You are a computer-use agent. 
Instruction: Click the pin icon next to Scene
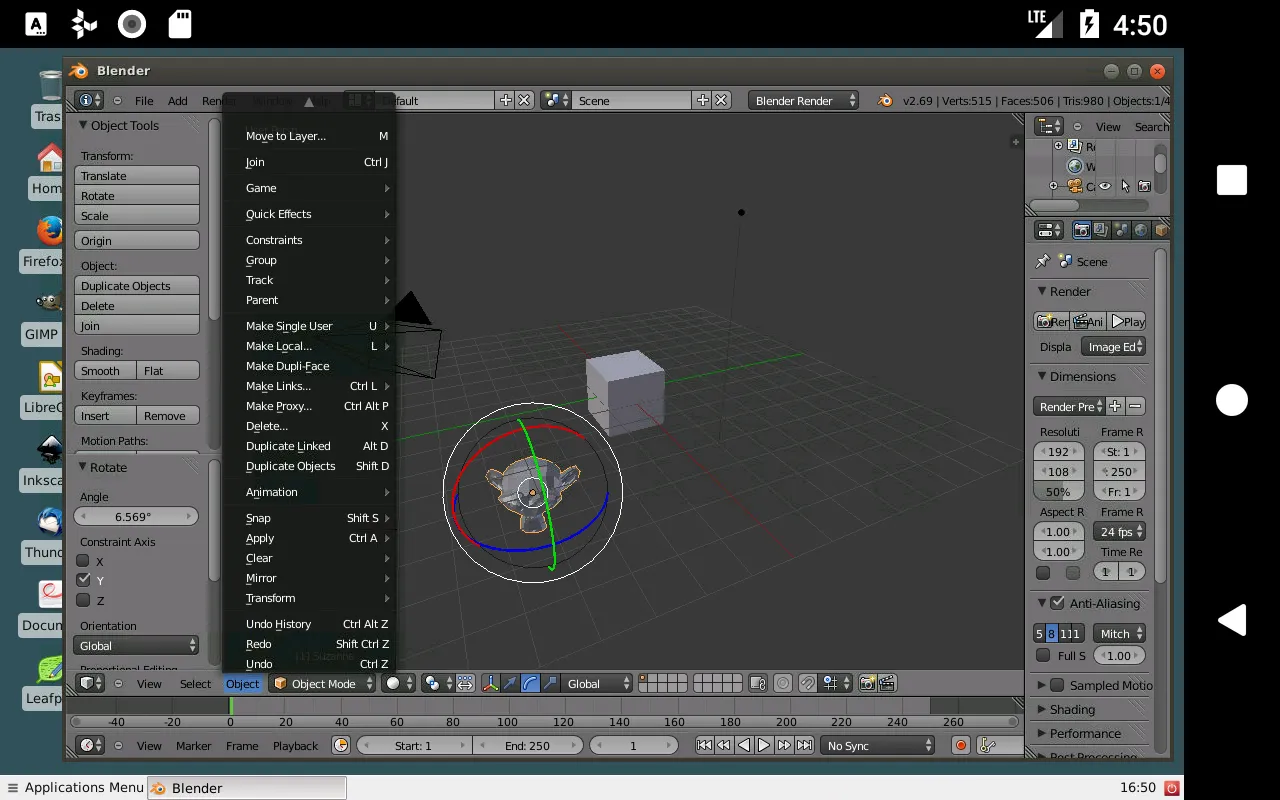tap(1043, 261)
